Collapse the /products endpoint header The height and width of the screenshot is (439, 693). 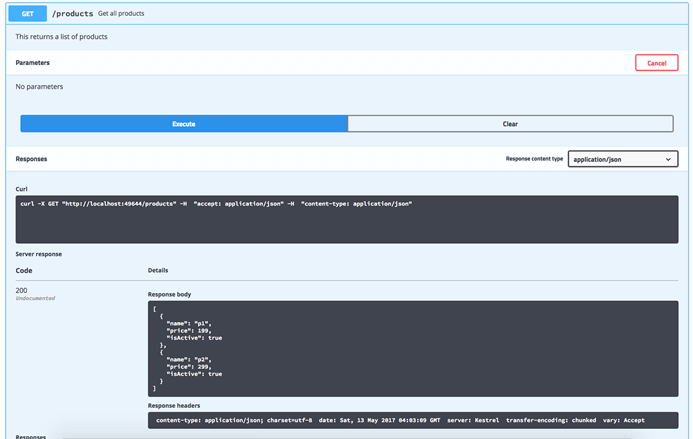coord(347,14)
